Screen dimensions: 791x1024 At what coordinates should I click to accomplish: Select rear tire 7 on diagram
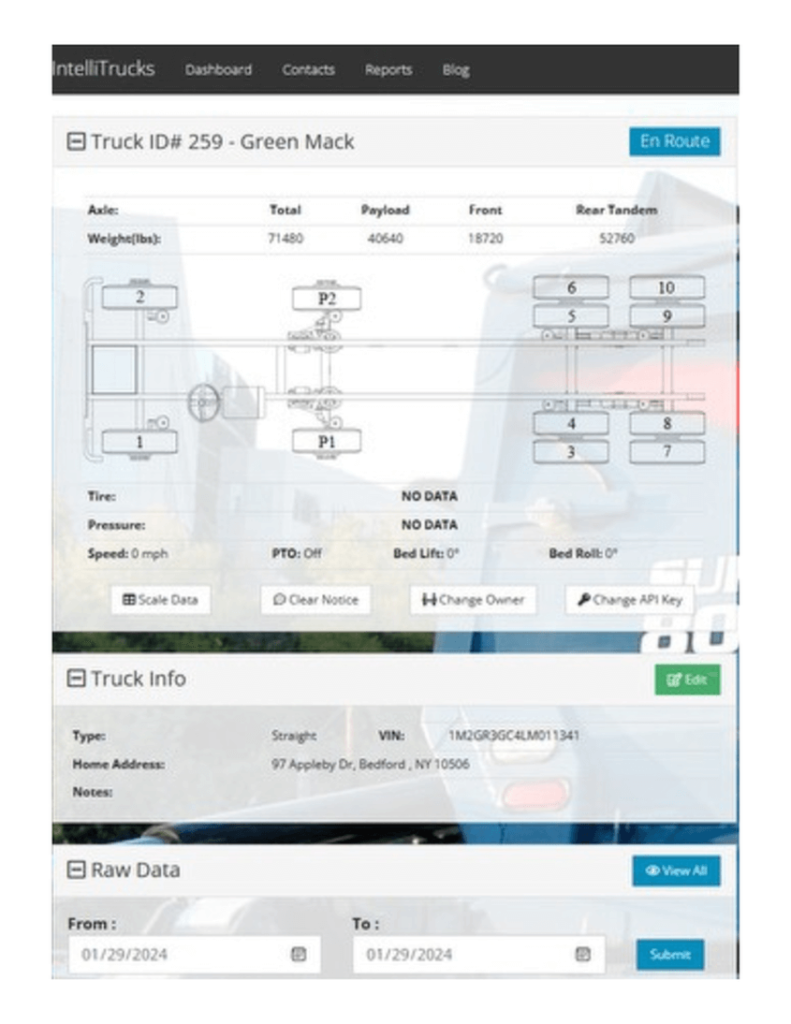point(667,452)
